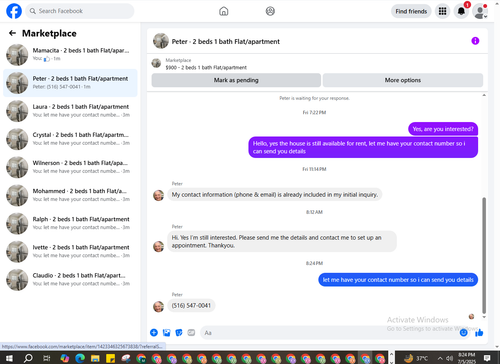This screenshot has height=364, width=500.
Task: Open the Windows notification center icon
Action: coord(487,358)
